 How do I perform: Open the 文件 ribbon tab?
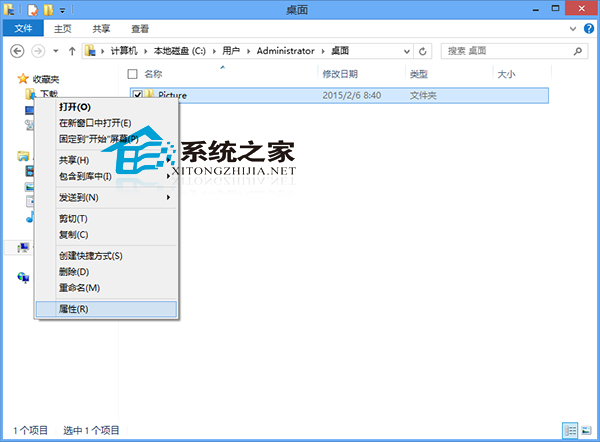pos(23,29)
